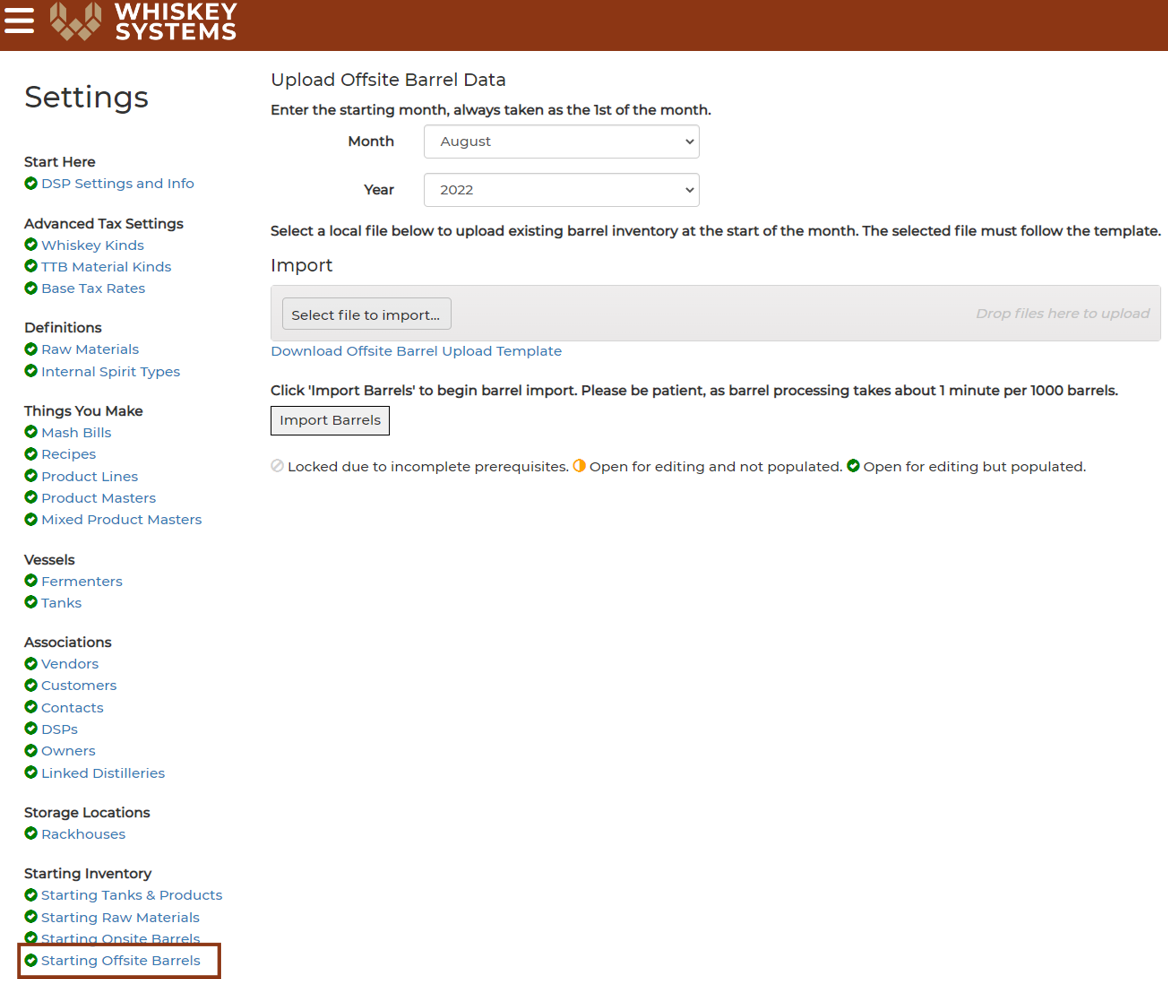The image size is (1168, 985).
Task: Click the Whiskey Systems logo
Action: [x=143, y=21]
